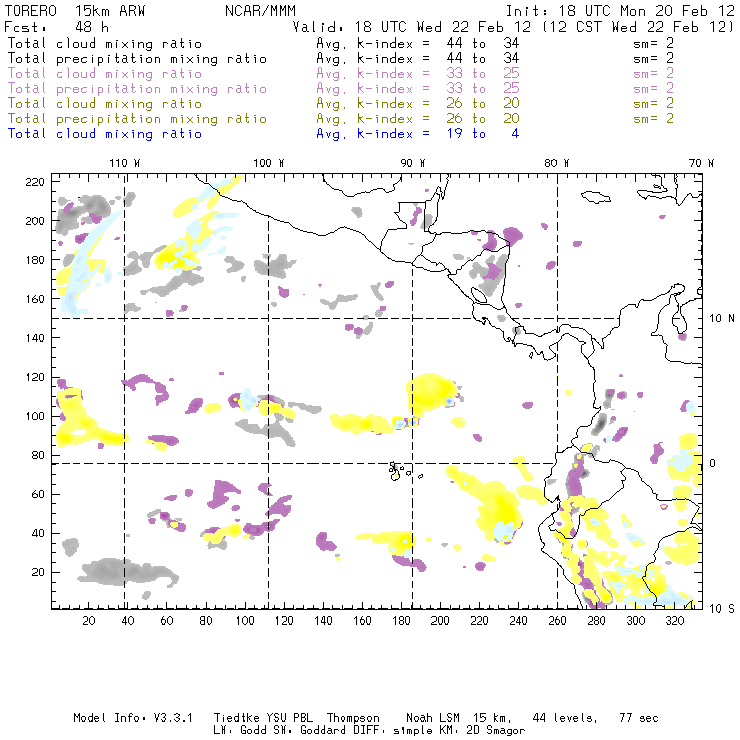This screenshot has height=740, width=740.
Task: Click the x-axis tick label '320'
Action: point(674,621)
